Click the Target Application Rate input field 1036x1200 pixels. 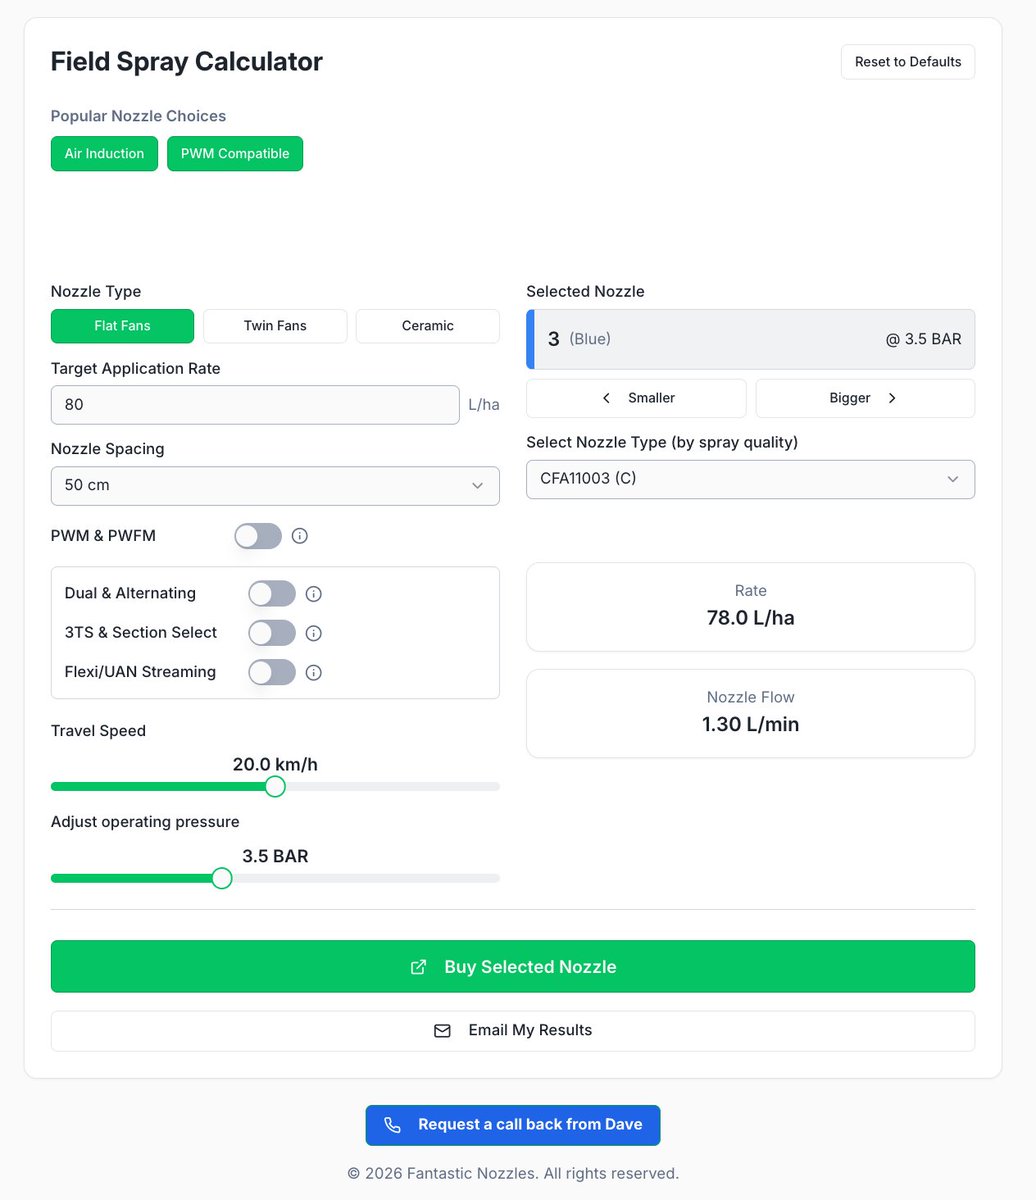[x=255, y=405]
